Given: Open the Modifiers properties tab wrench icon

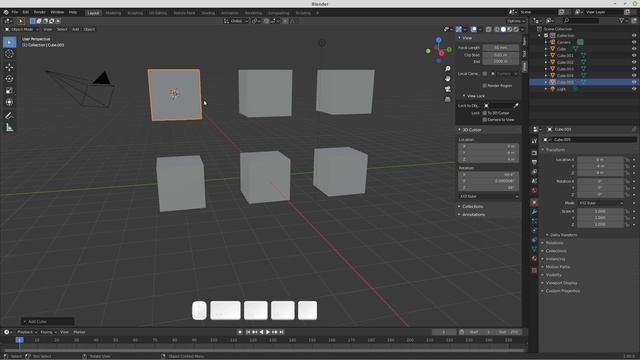Looking at the screenshot, I should click(534, 212).
